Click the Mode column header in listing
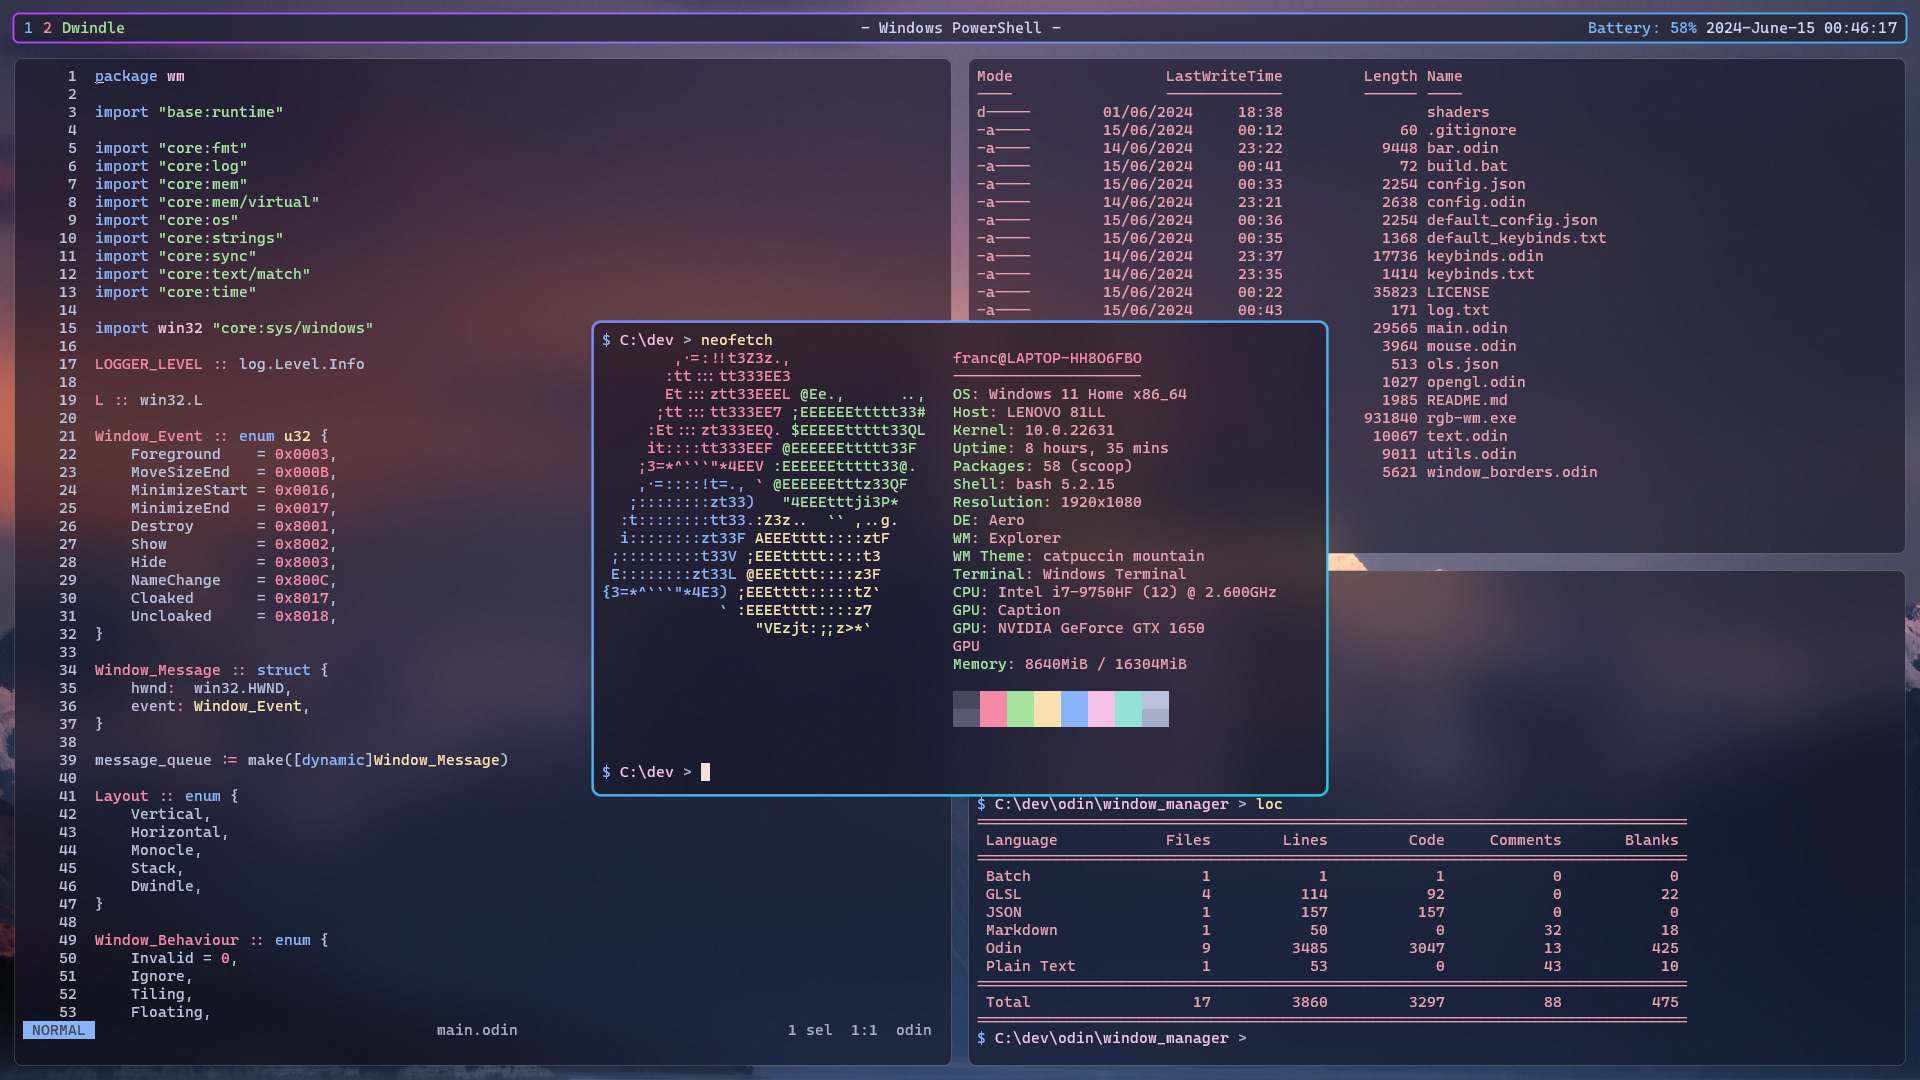This screenshot has height=1080, width=1920. click(x=994, y=76)
